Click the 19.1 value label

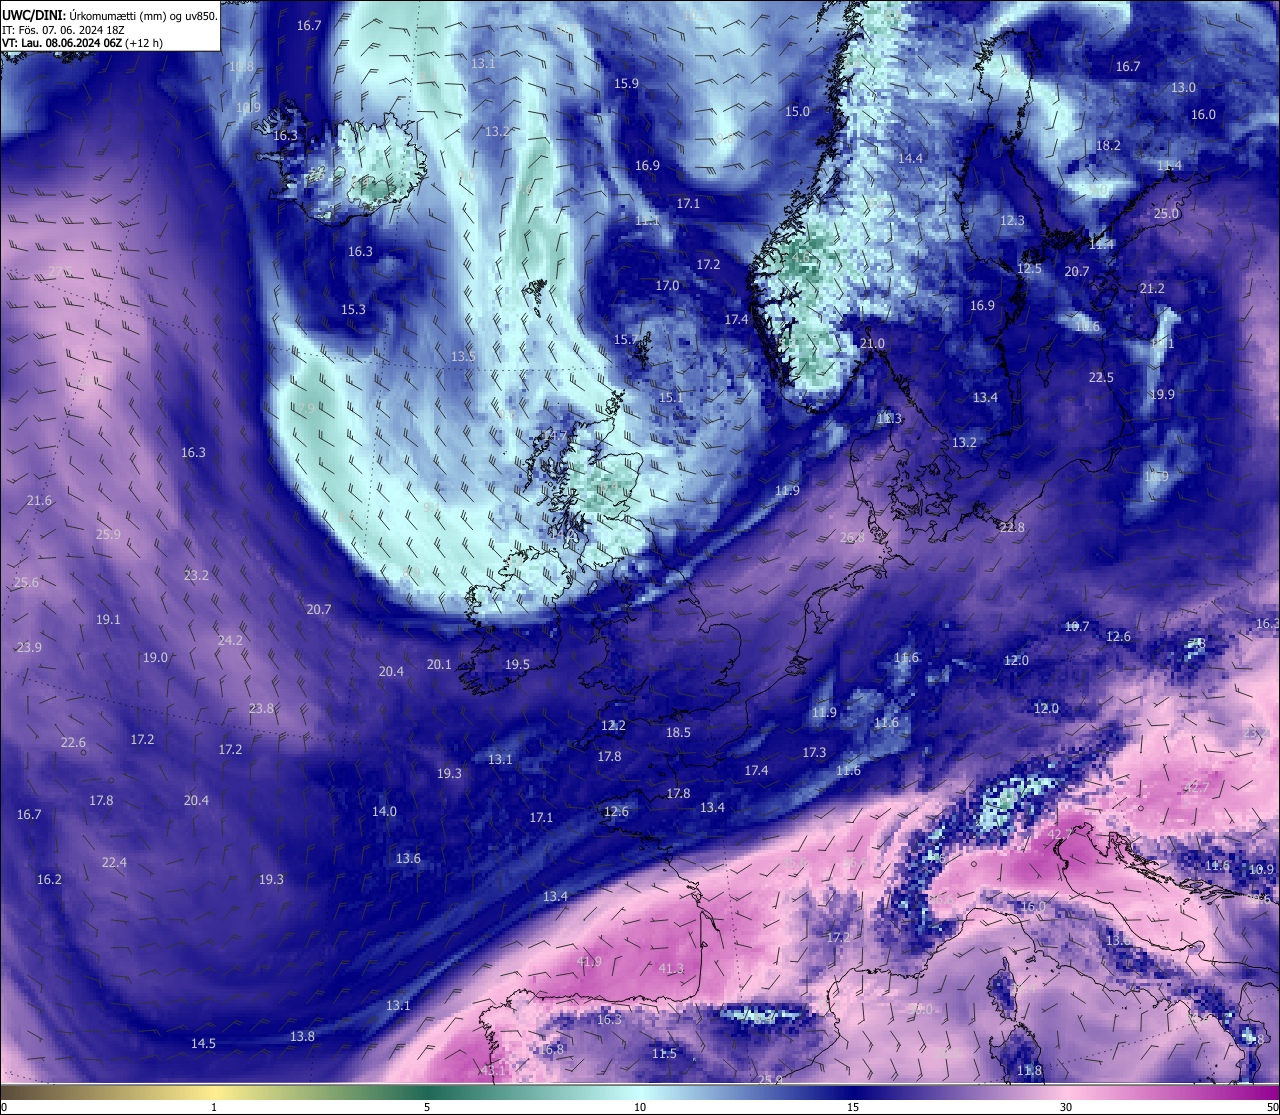108,620
